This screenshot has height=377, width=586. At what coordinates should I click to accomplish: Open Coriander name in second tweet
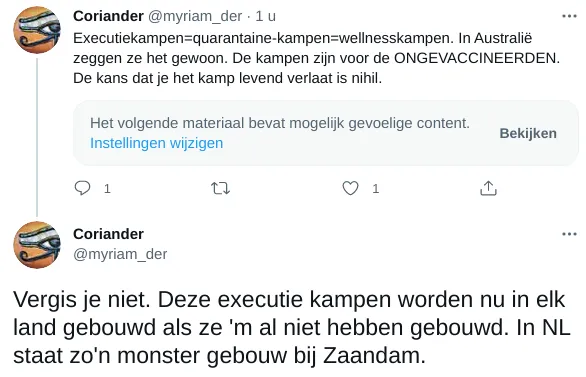108,234
